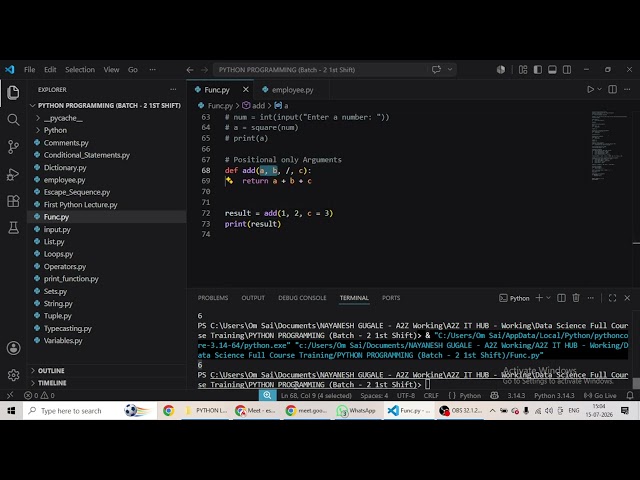Show additional menus via the ellipsis

pyautogui.click(x=152, y=70)
